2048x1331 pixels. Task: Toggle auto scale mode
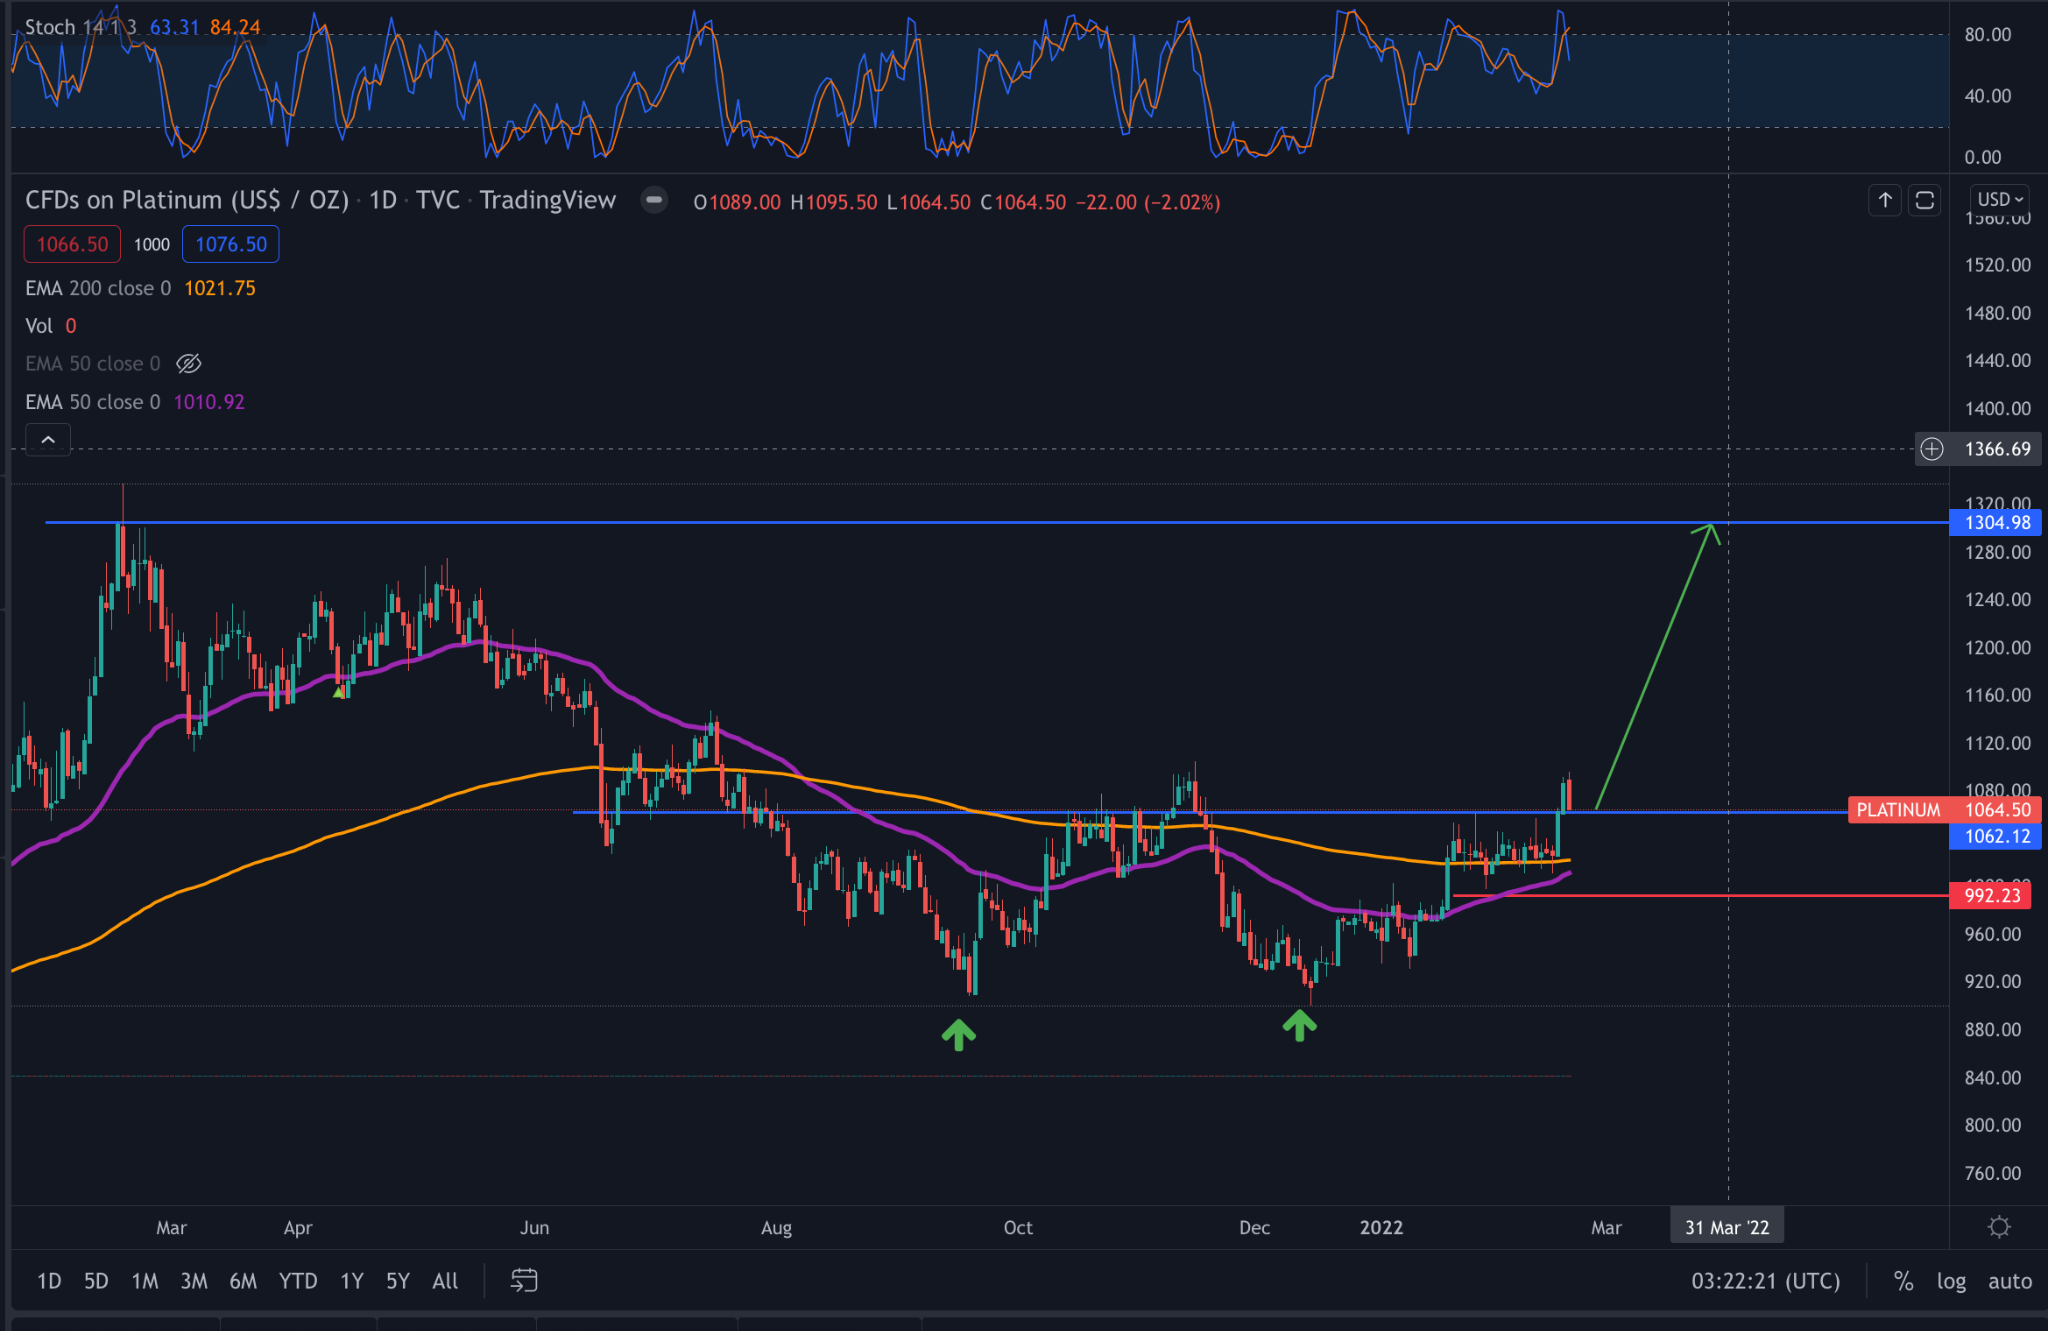[2009, 1281]
